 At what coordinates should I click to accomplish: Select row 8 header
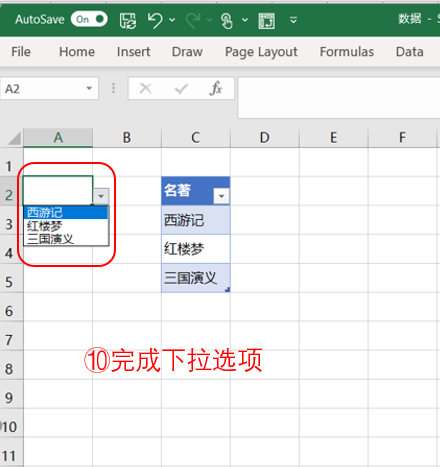[11, 365]
